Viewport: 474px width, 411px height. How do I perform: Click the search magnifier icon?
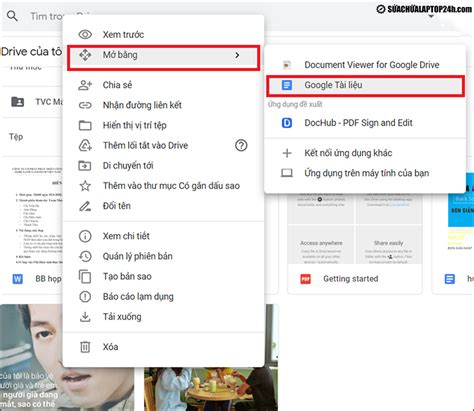pyautogui.click(x=12, y=16)
